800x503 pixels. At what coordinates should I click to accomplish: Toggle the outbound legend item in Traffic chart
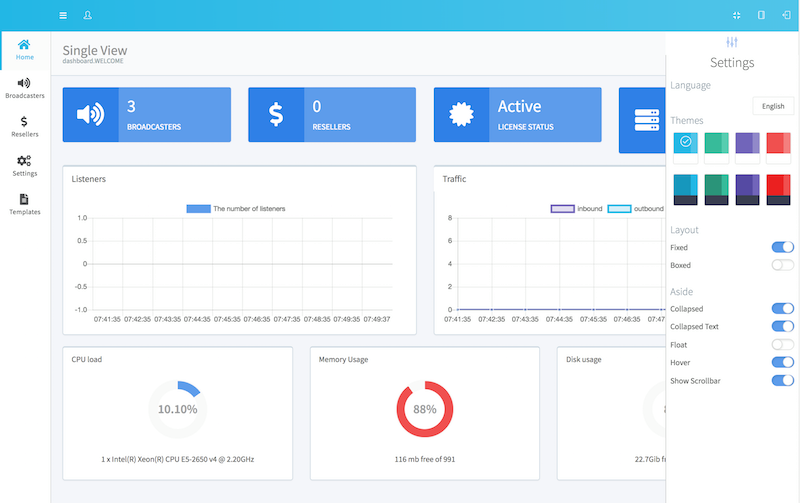pyautogui.click(x=636, y=209)
